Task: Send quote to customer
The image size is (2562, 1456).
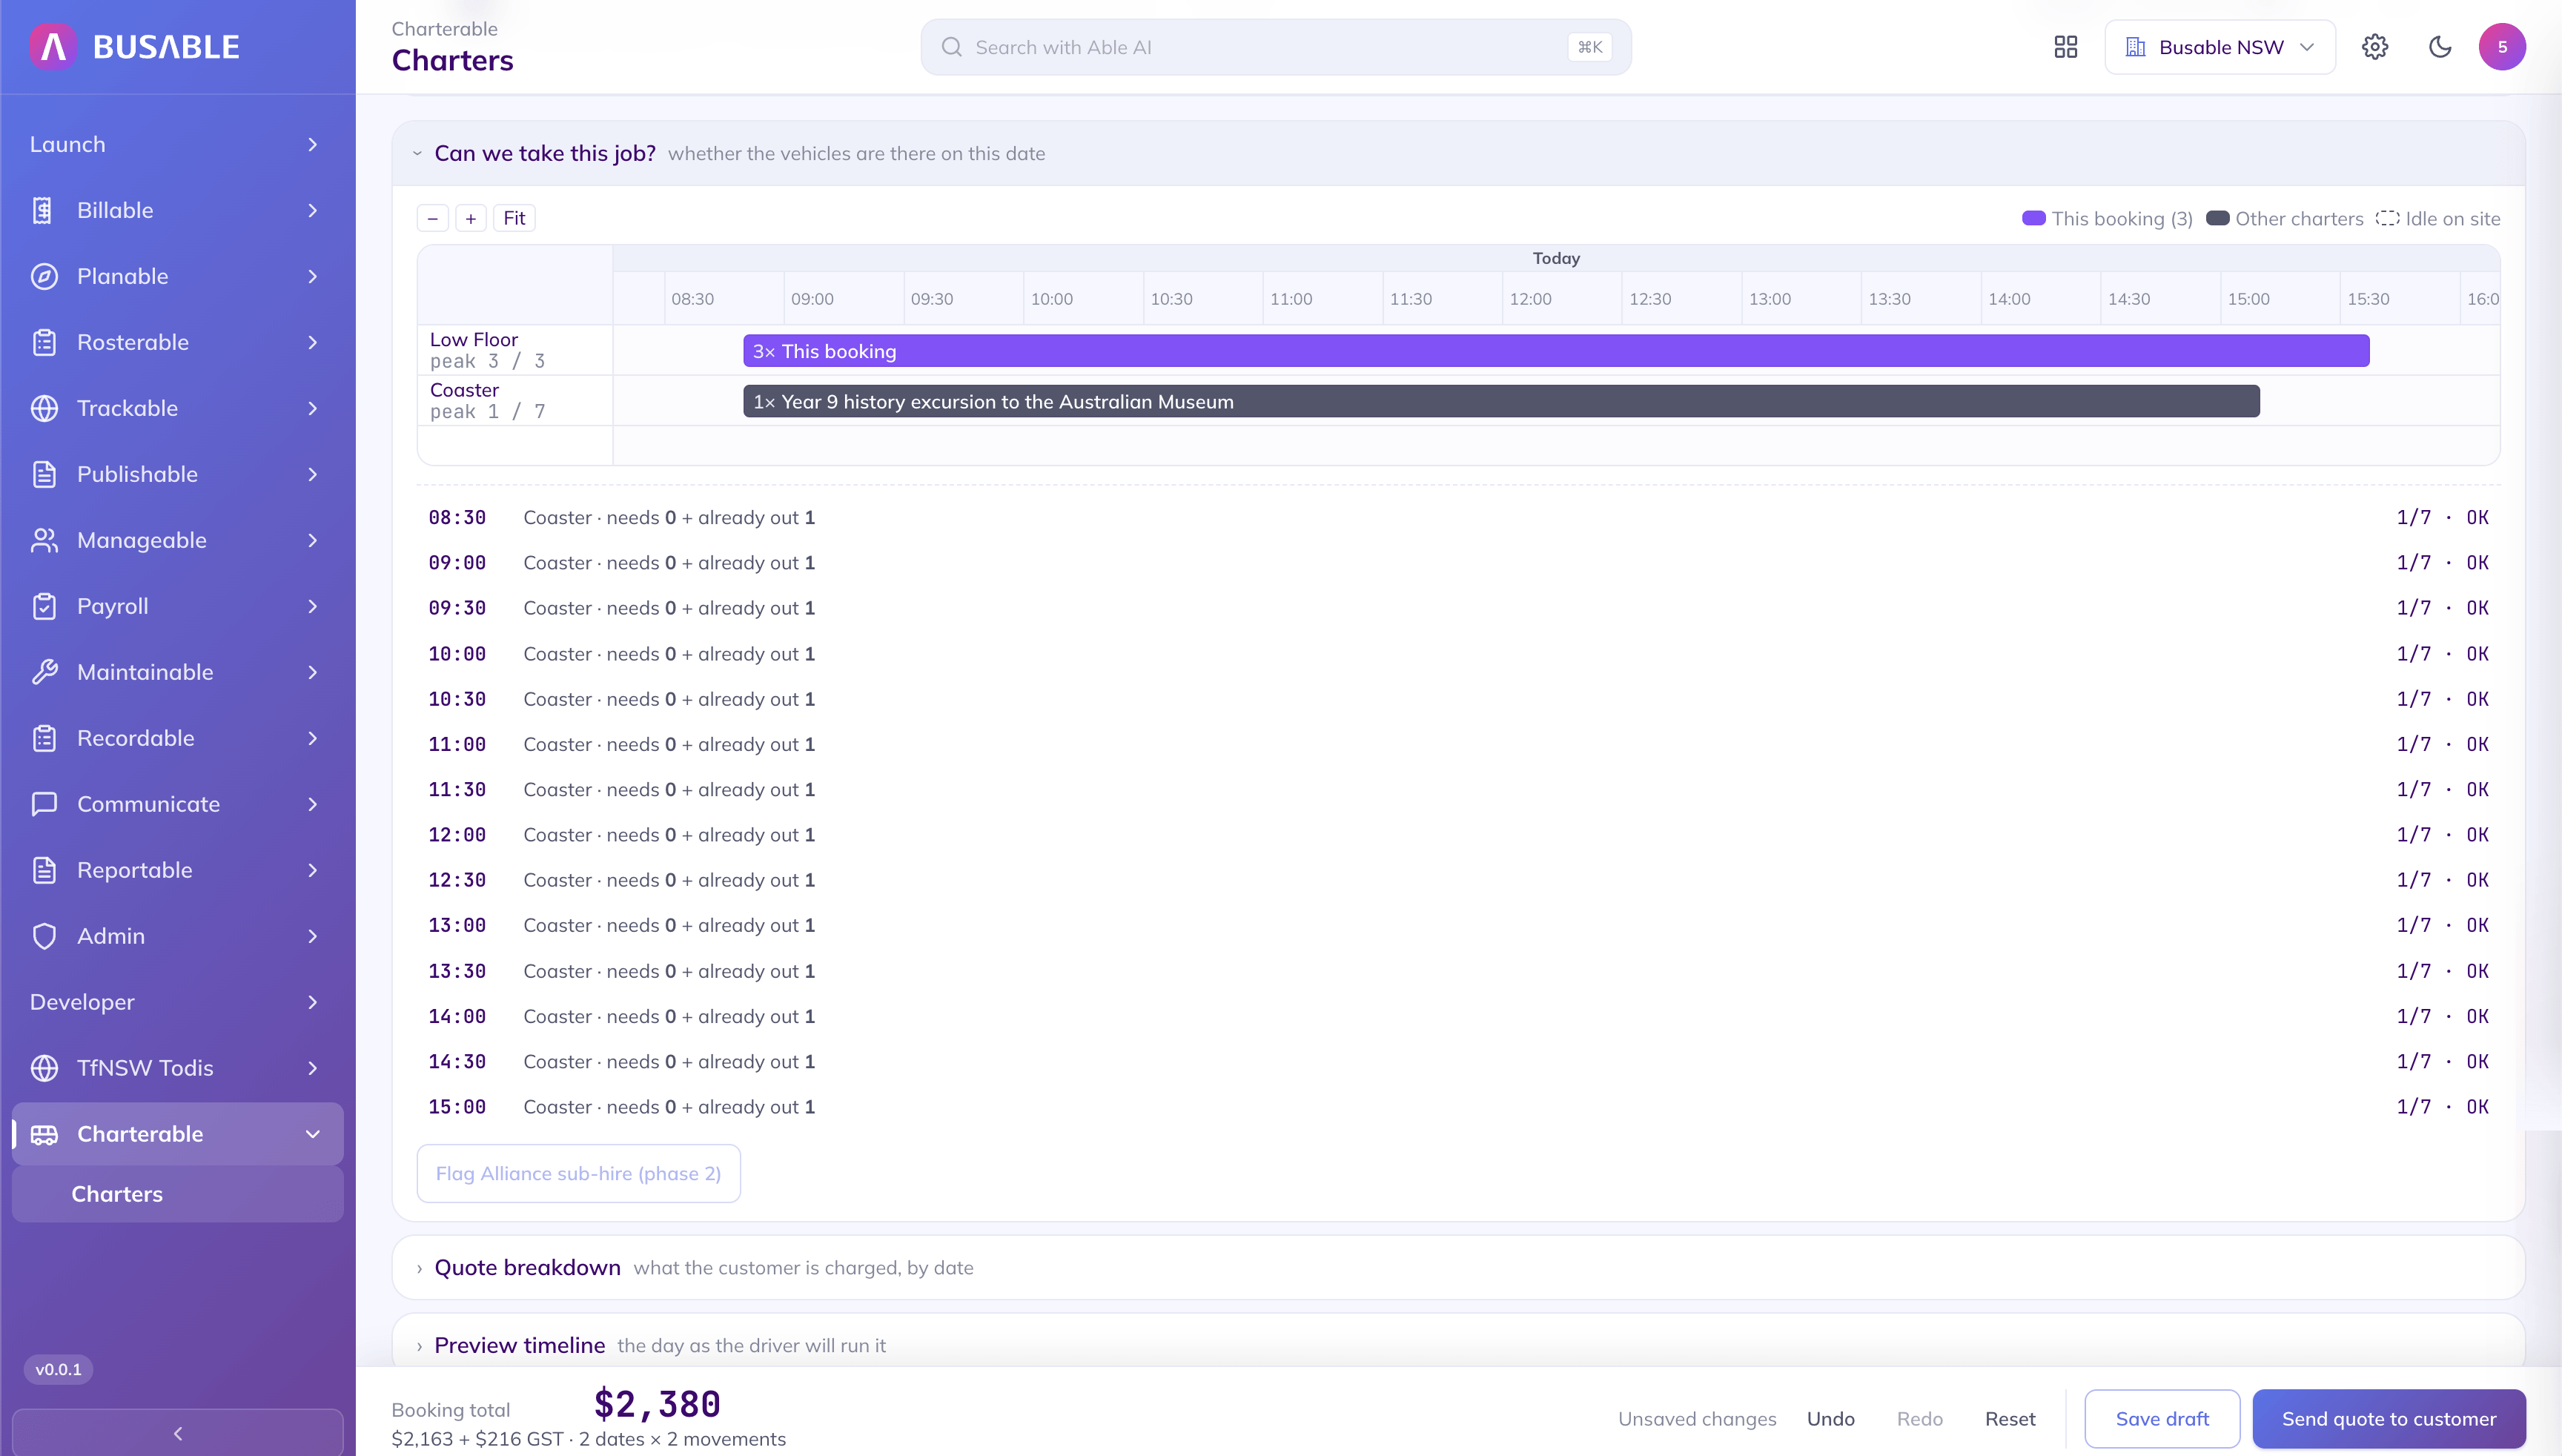Action: click(x=2389, y=1419)
